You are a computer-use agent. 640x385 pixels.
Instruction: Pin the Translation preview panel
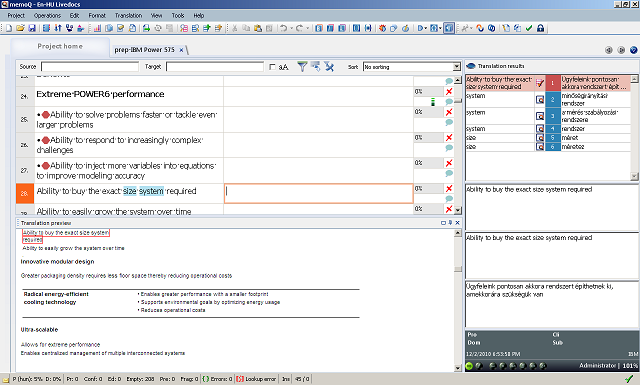pos(450,223)
